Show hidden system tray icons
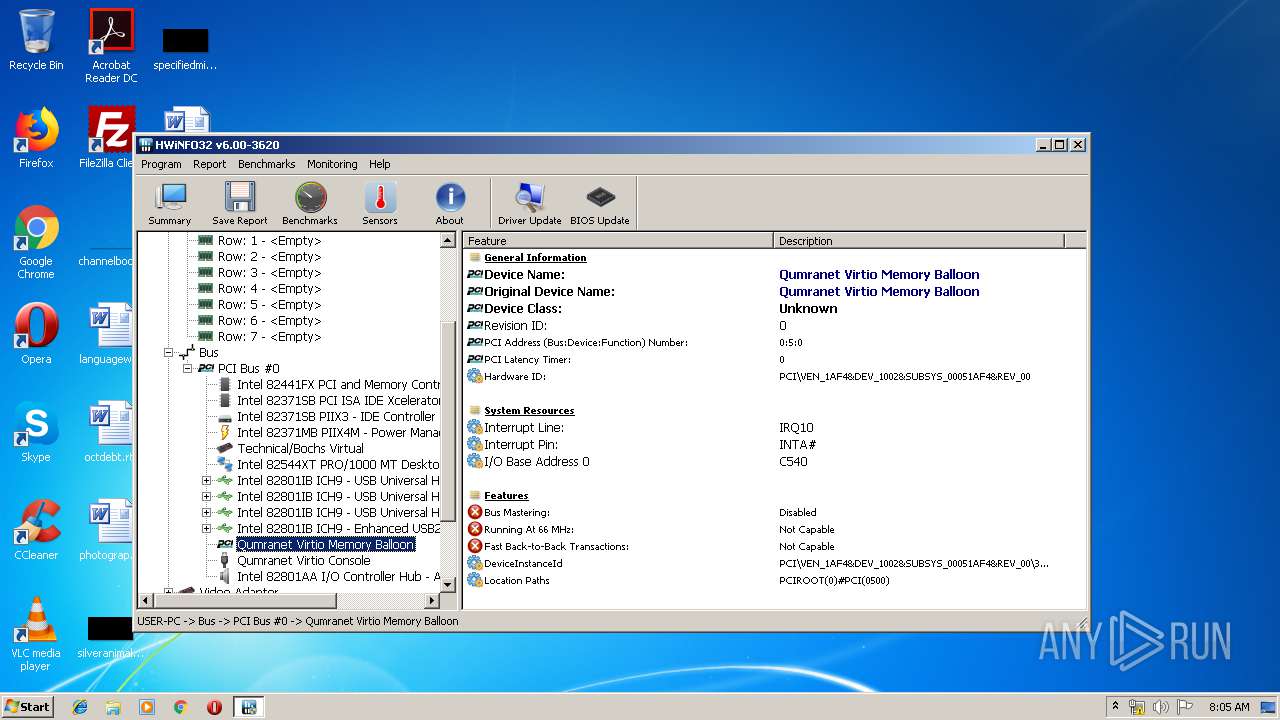The image size is (1280, 720). [x=1116, y=706]
